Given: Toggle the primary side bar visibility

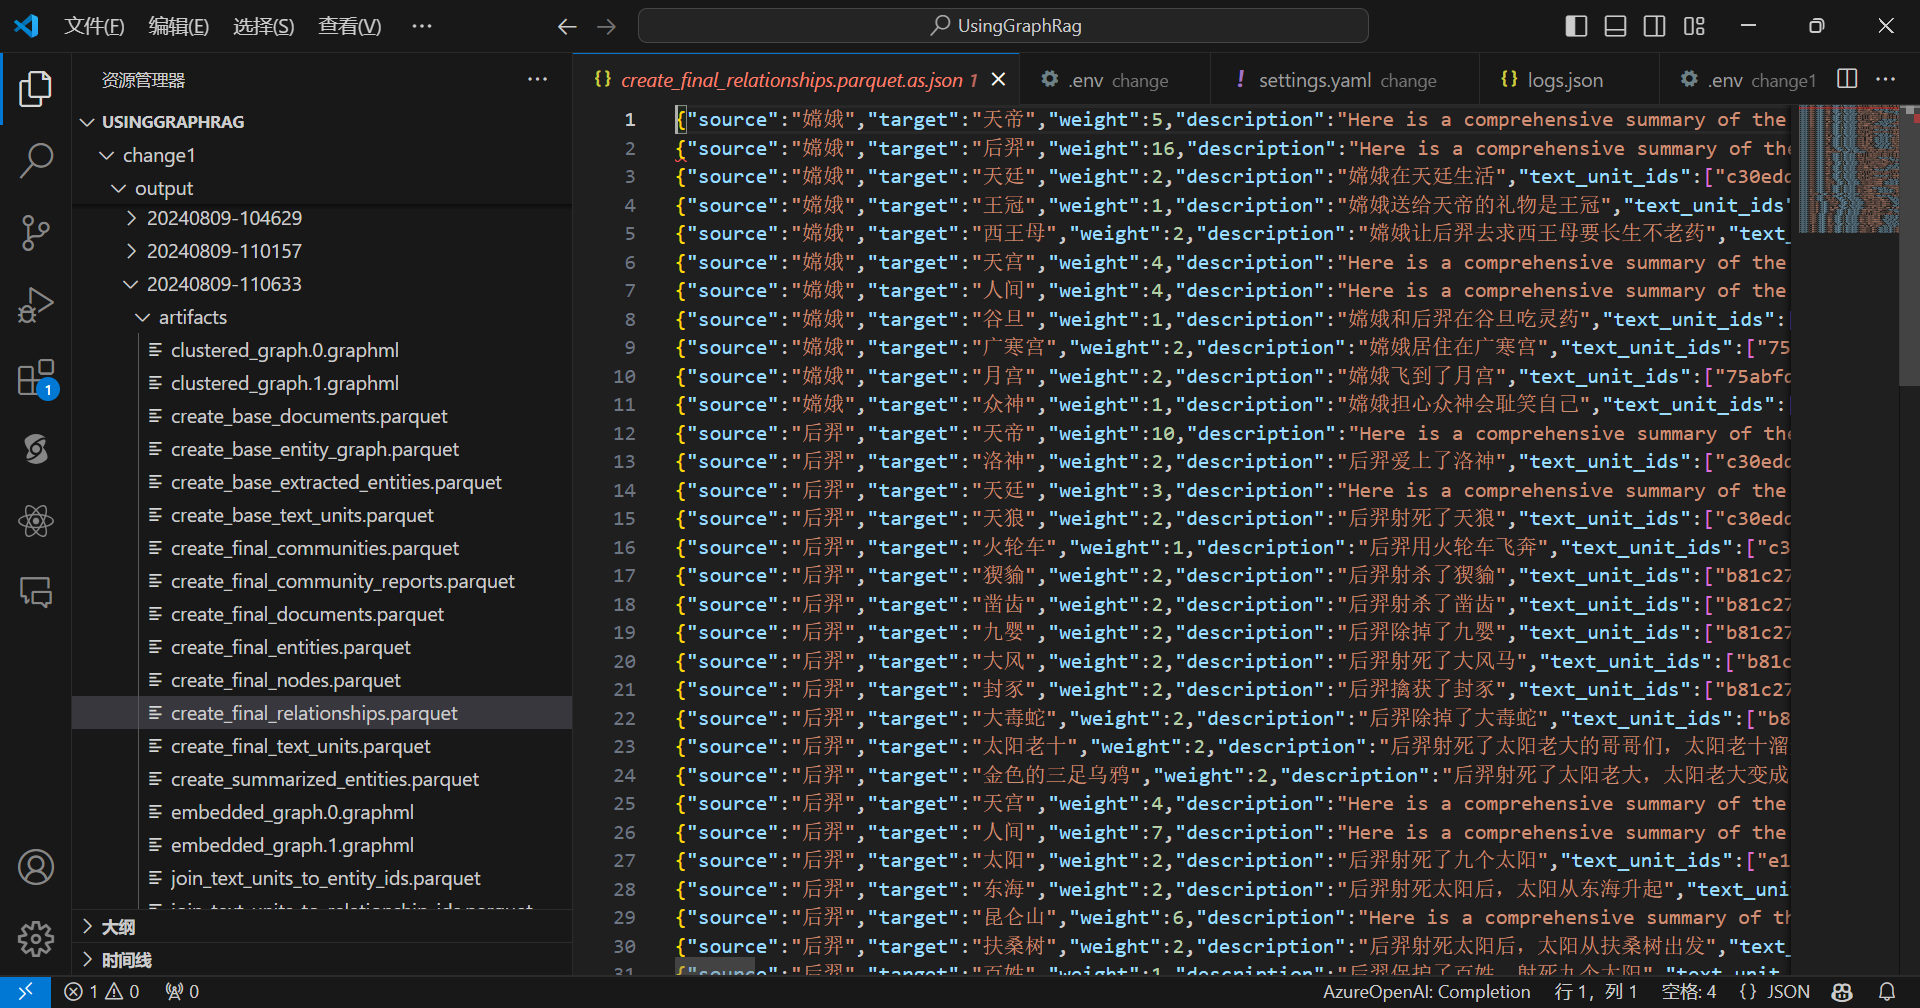Looking at the screenshot, I should [1576, 26].
